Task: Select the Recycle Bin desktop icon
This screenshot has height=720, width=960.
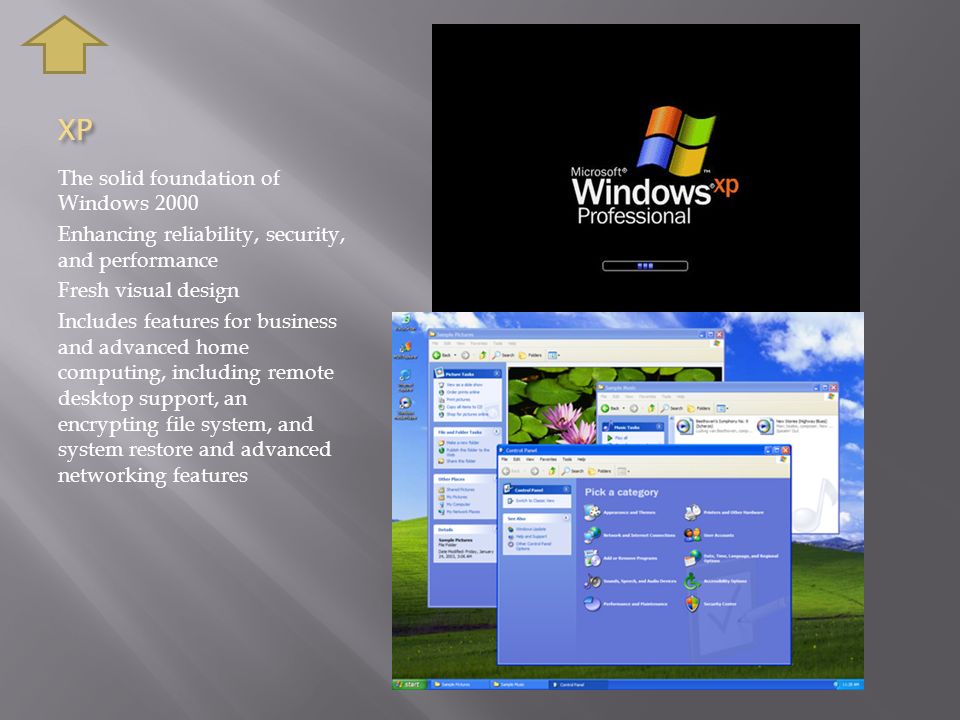Action: click(x=405, y=323)
